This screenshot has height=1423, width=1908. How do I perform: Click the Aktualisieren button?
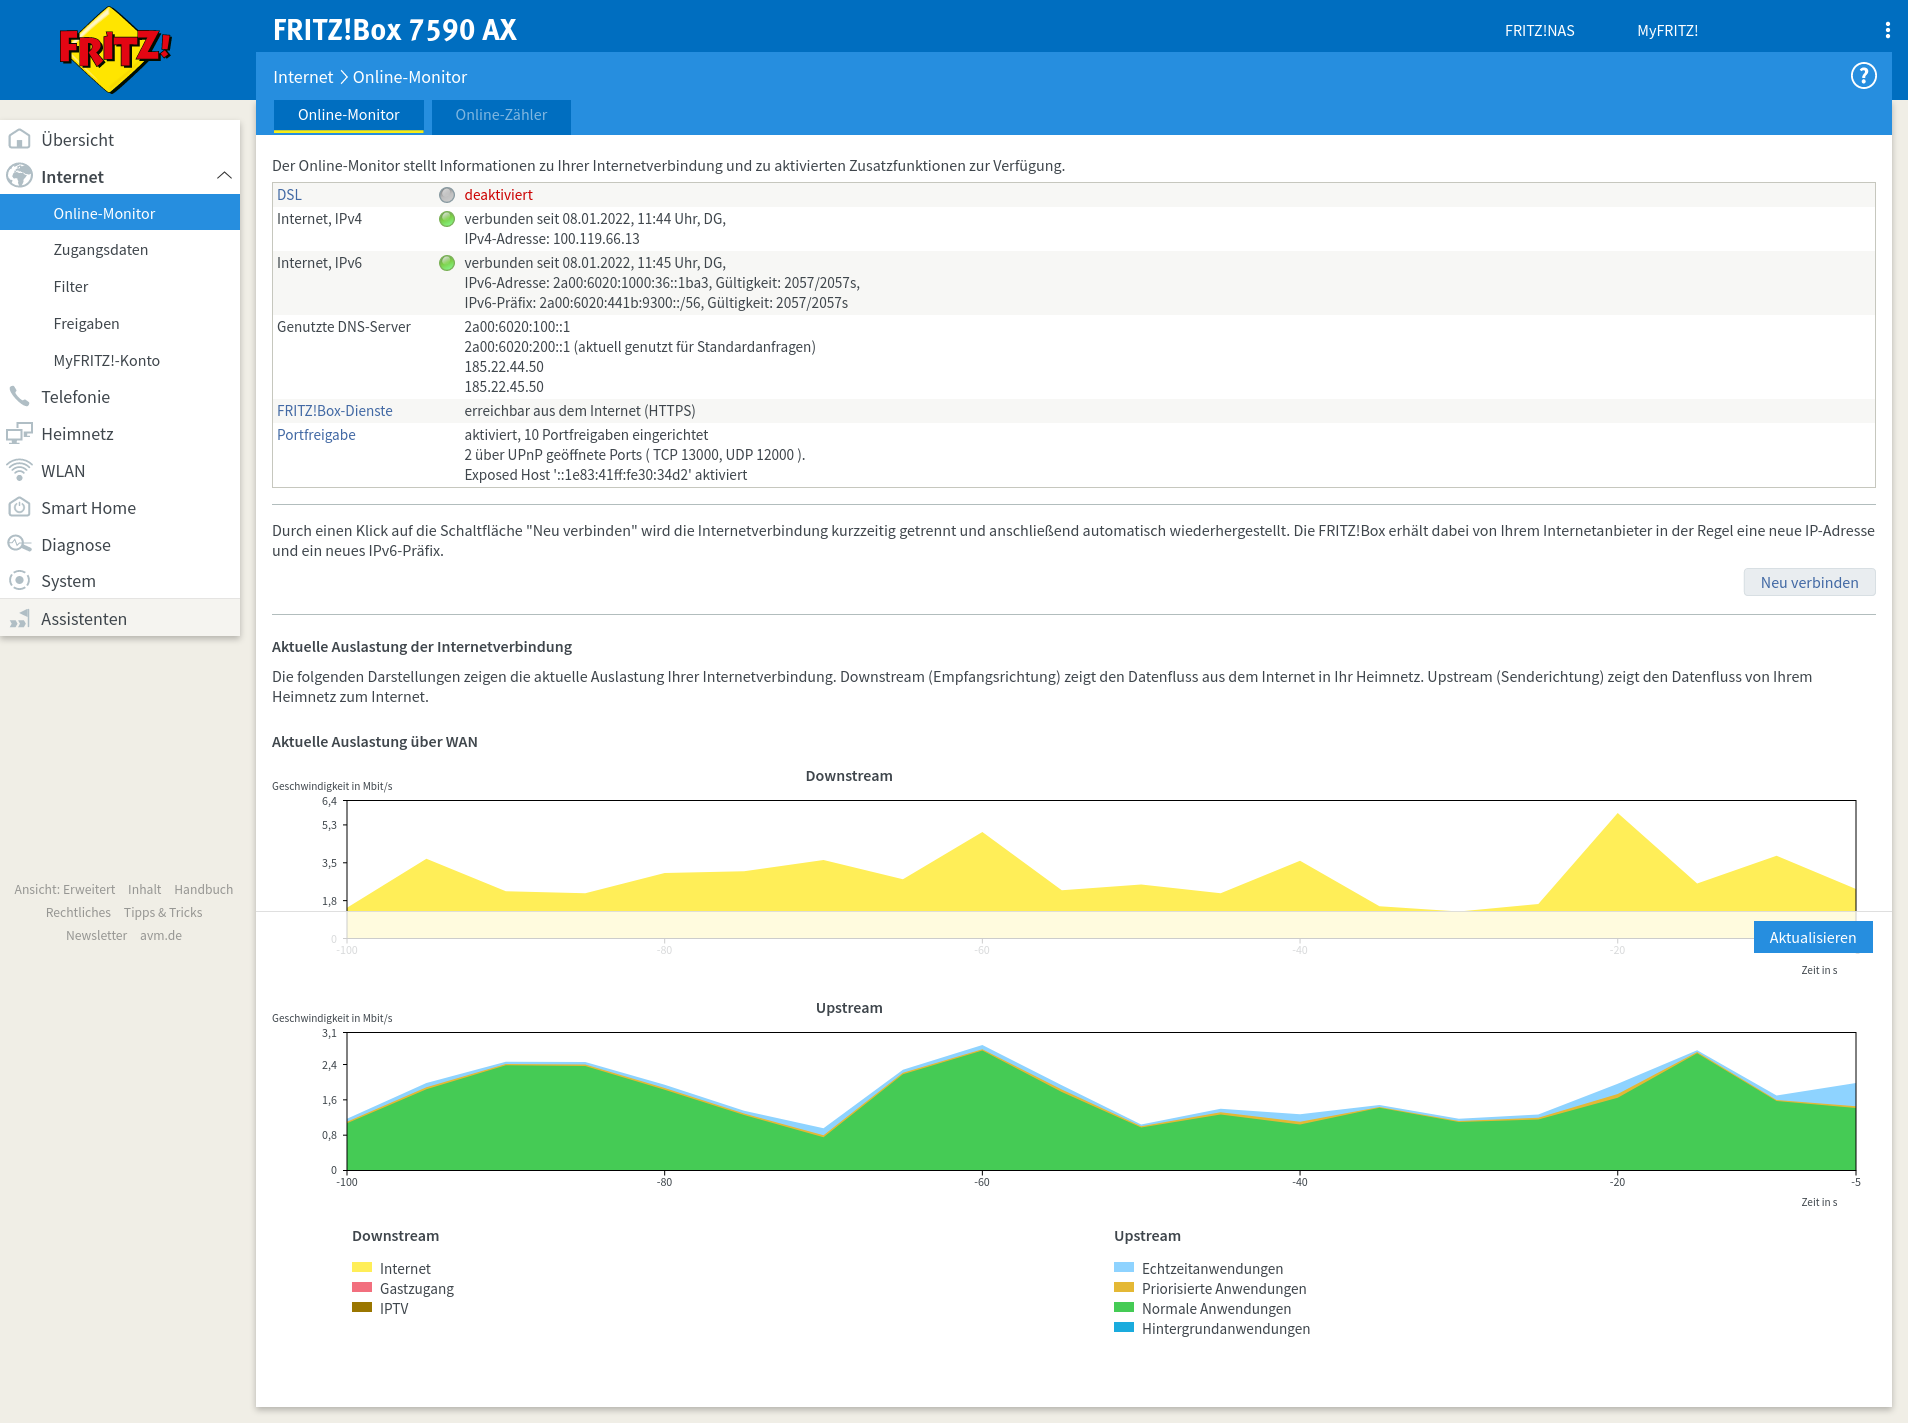tap(1813, 937)
